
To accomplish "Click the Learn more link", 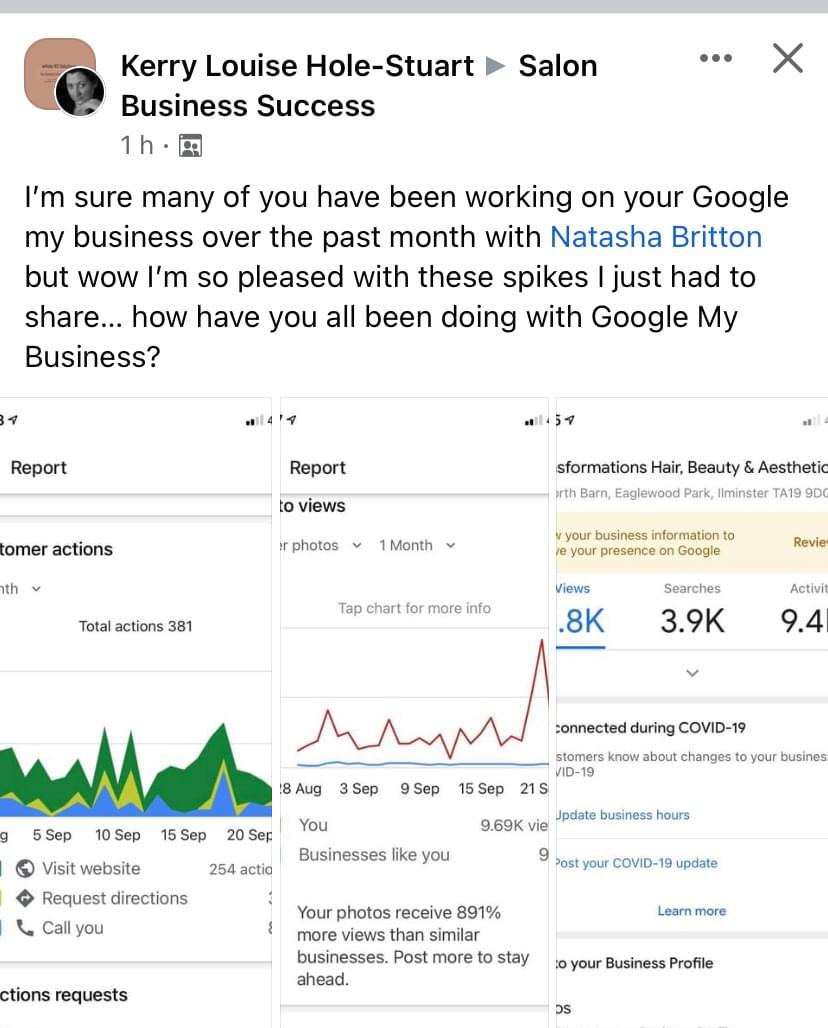I will pos(691,911).
